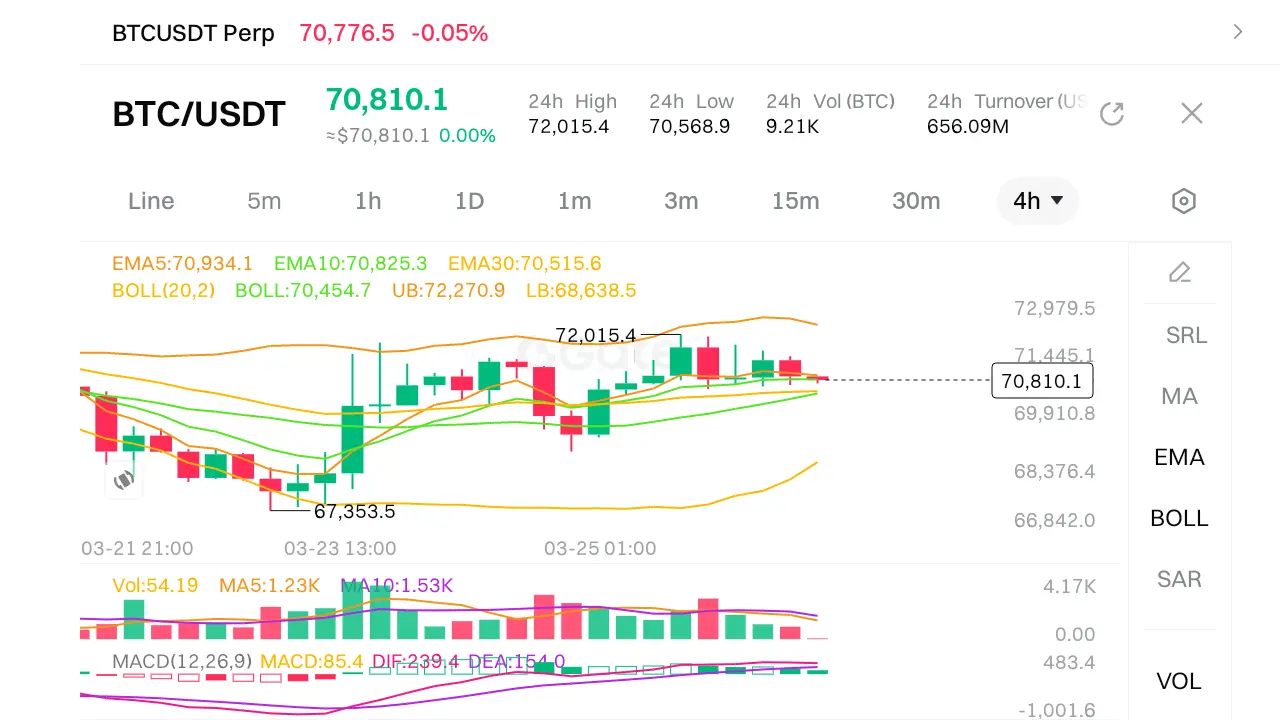Toggle the SAR indicator
Screen dimensions: 1280x720
[1179, 579]
